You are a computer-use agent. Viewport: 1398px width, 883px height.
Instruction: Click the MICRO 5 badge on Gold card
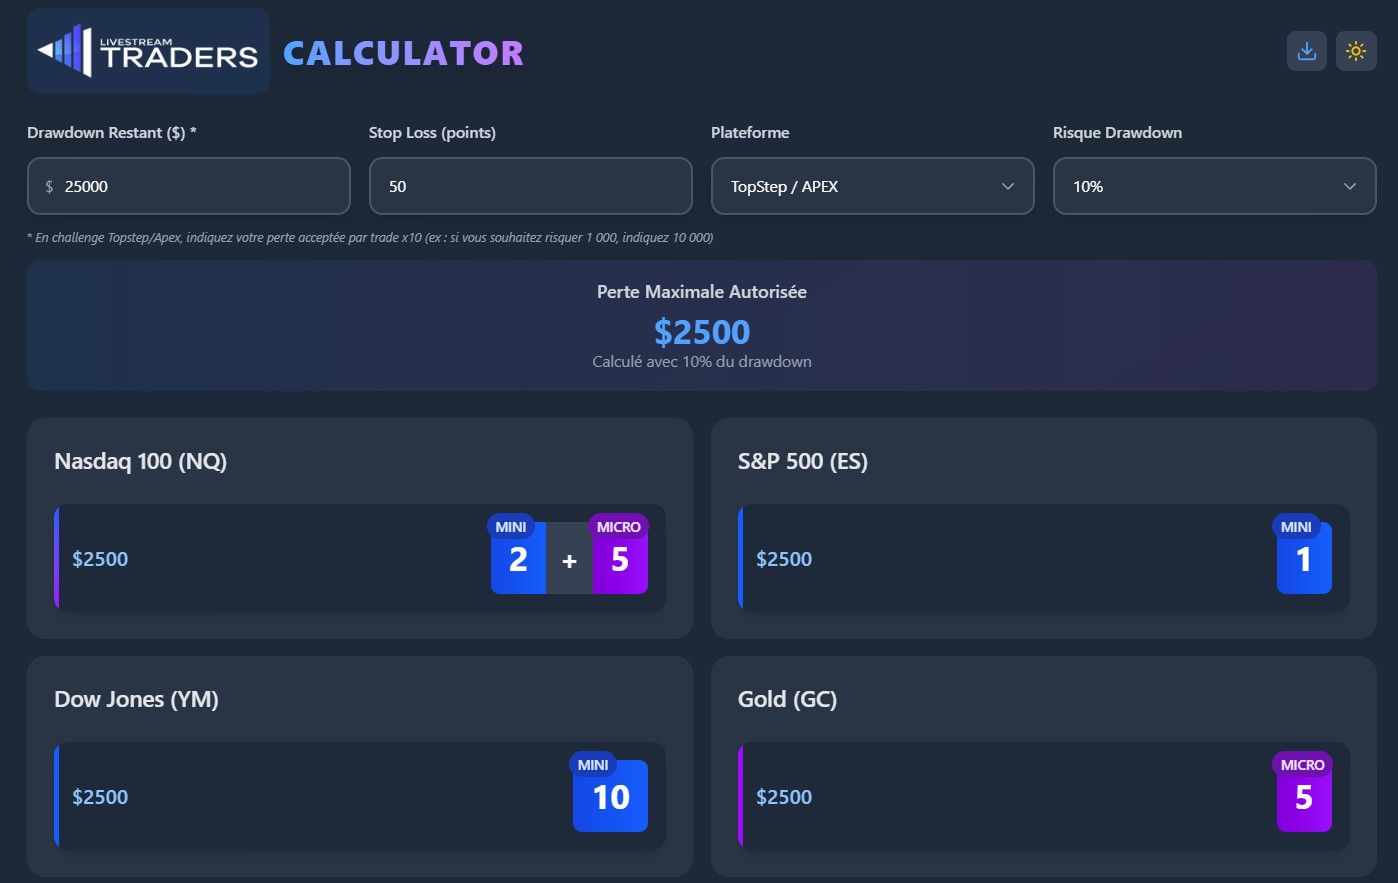[x=1304, y=796]
